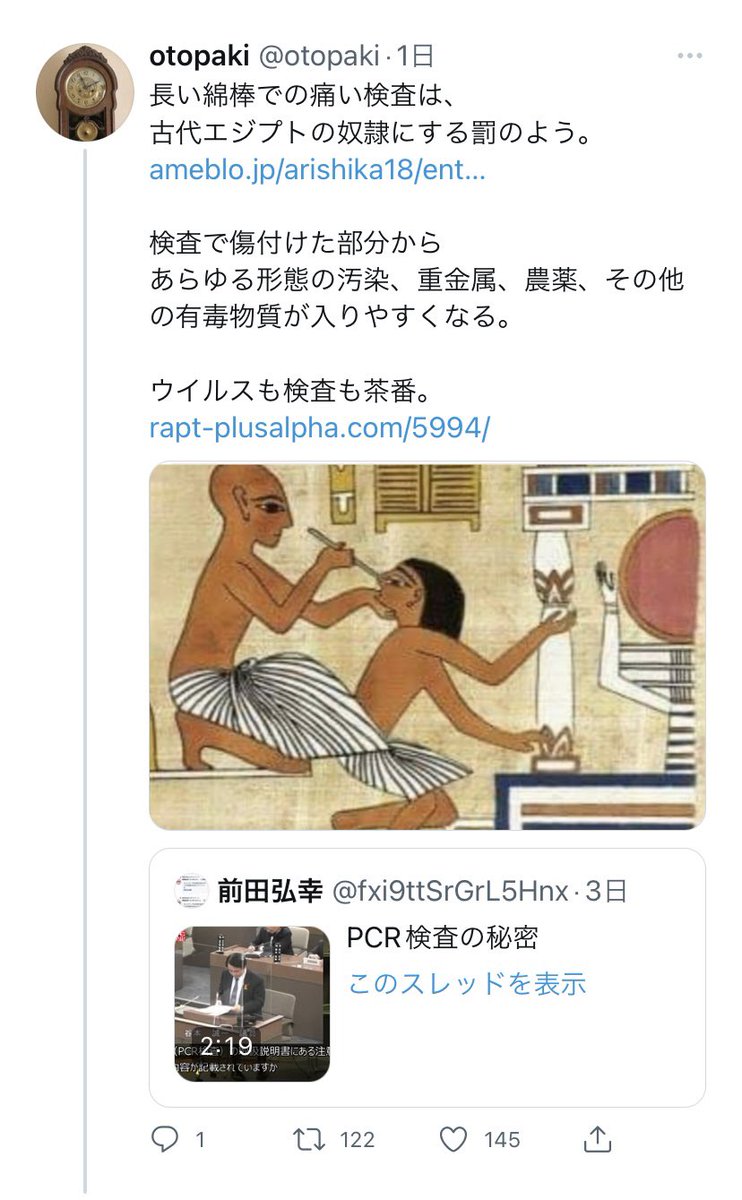This screenshot has width=742, height=1200.
Task: Click the otopaki display name
Action: point(201,56)
